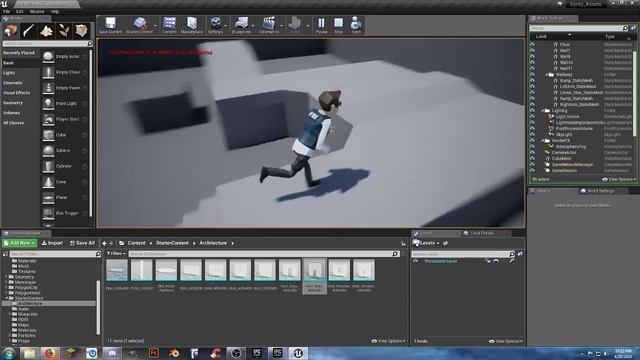Open Blender from the Windows taskbar
Screen dimensions: 640x360
point(174,353)
